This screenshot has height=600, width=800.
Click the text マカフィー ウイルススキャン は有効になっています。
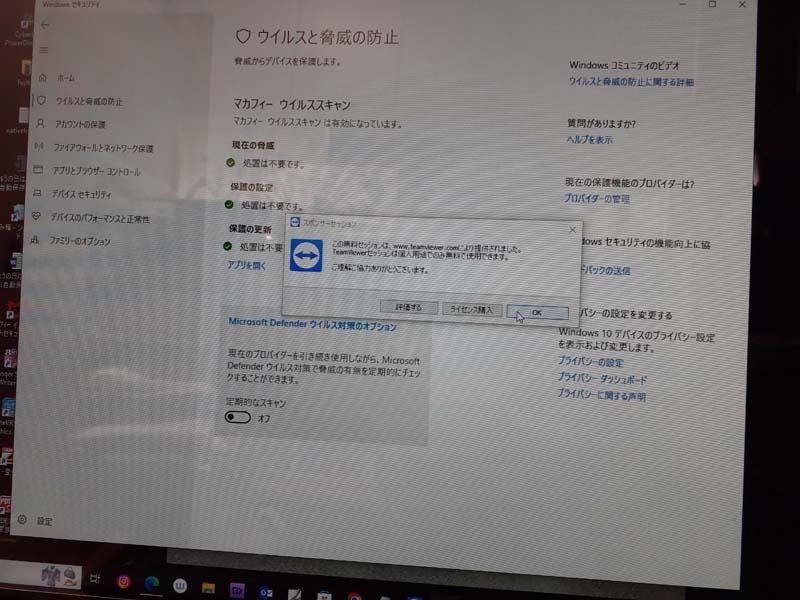(x=317, y=123)
